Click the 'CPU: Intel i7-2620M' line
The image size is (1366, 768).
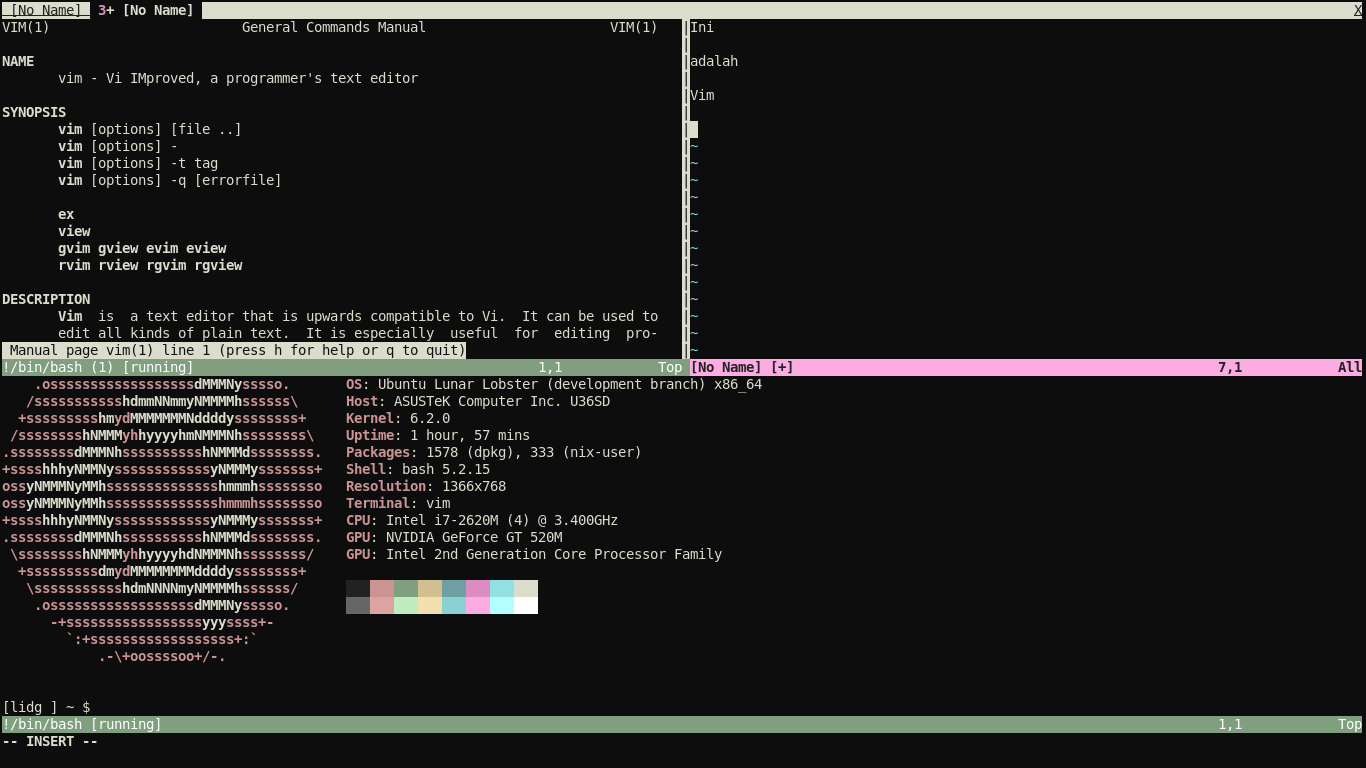tap(482, 520)
